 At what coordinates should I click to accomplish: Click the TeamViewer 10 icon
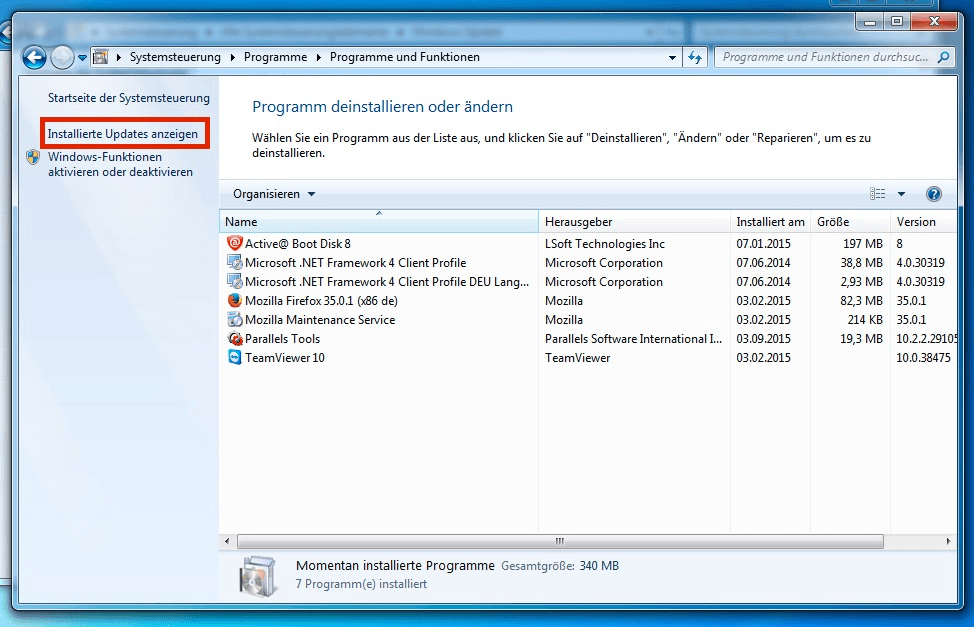tap(234, 357)
